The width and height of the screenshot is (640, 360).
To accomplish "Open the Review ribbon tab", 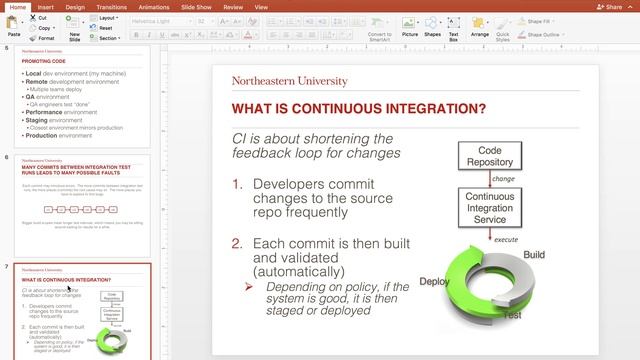I will click(x=233, y=7).
